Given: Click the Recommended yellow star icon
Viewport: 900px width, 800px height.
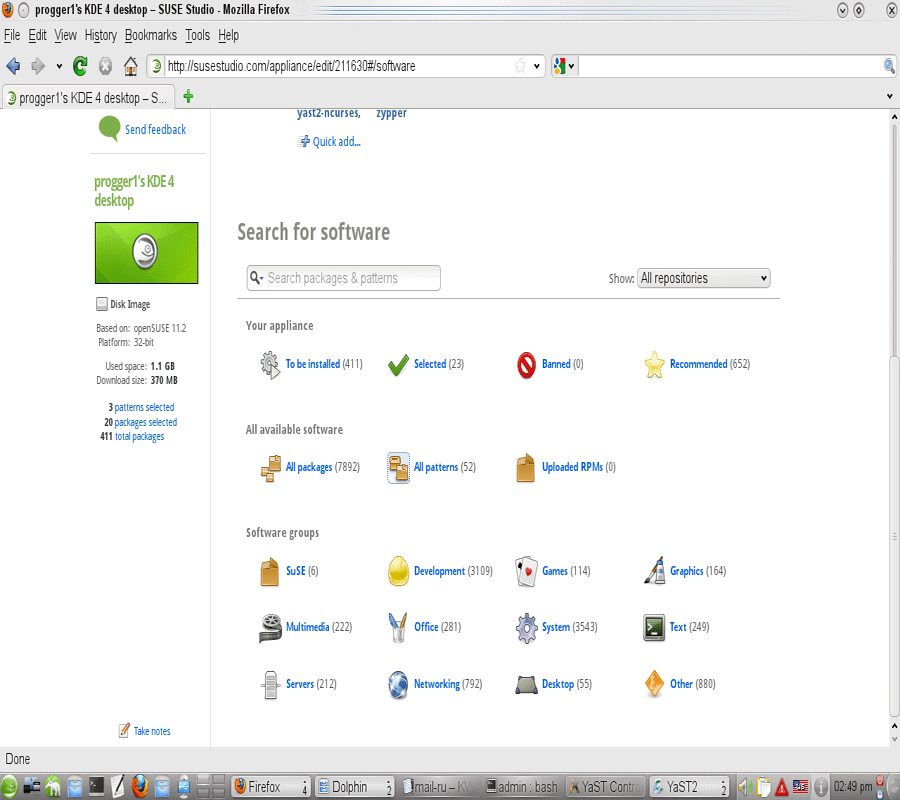Looking at the screenshot, I should pos(654,365).
